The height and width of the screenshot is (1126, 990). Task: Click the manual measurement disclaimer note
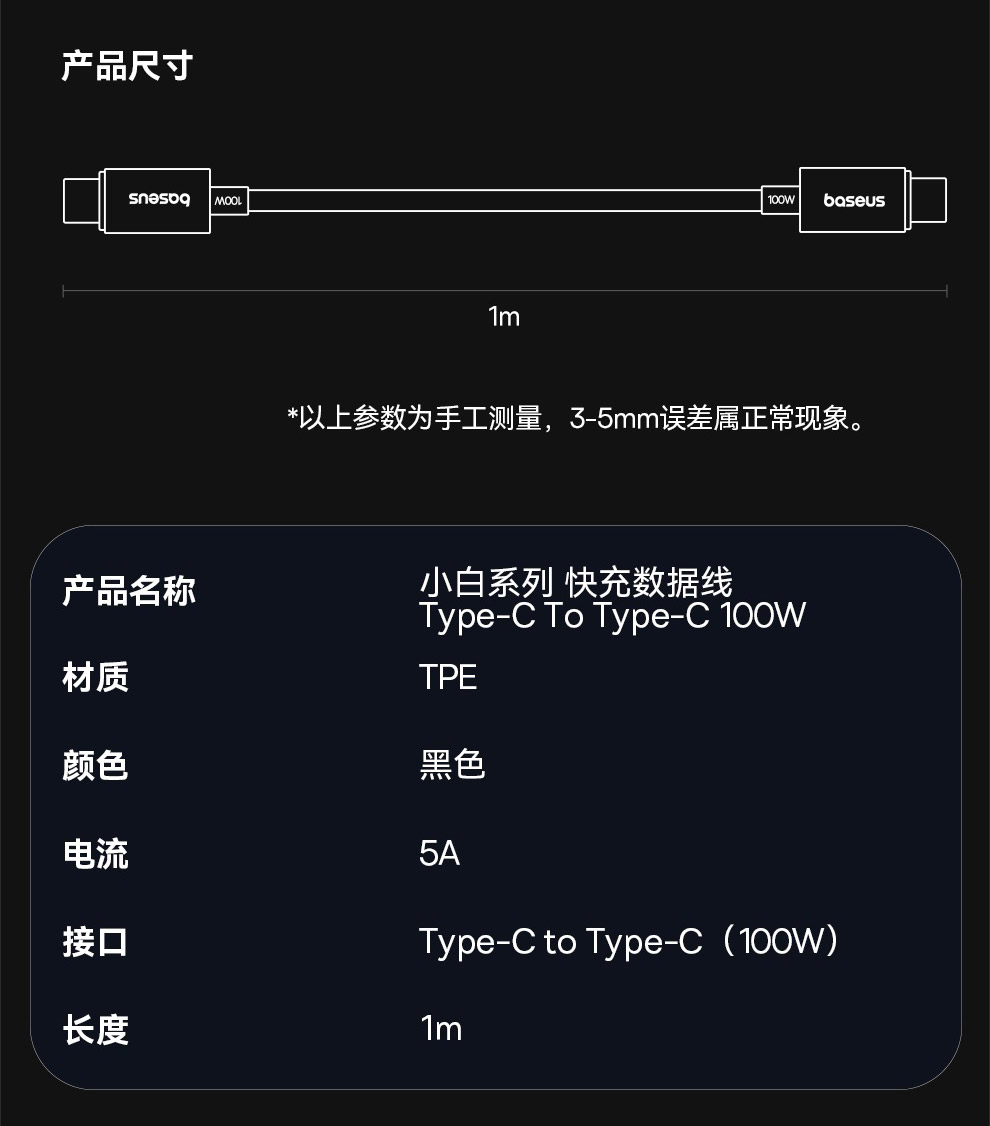coord(577,418)
